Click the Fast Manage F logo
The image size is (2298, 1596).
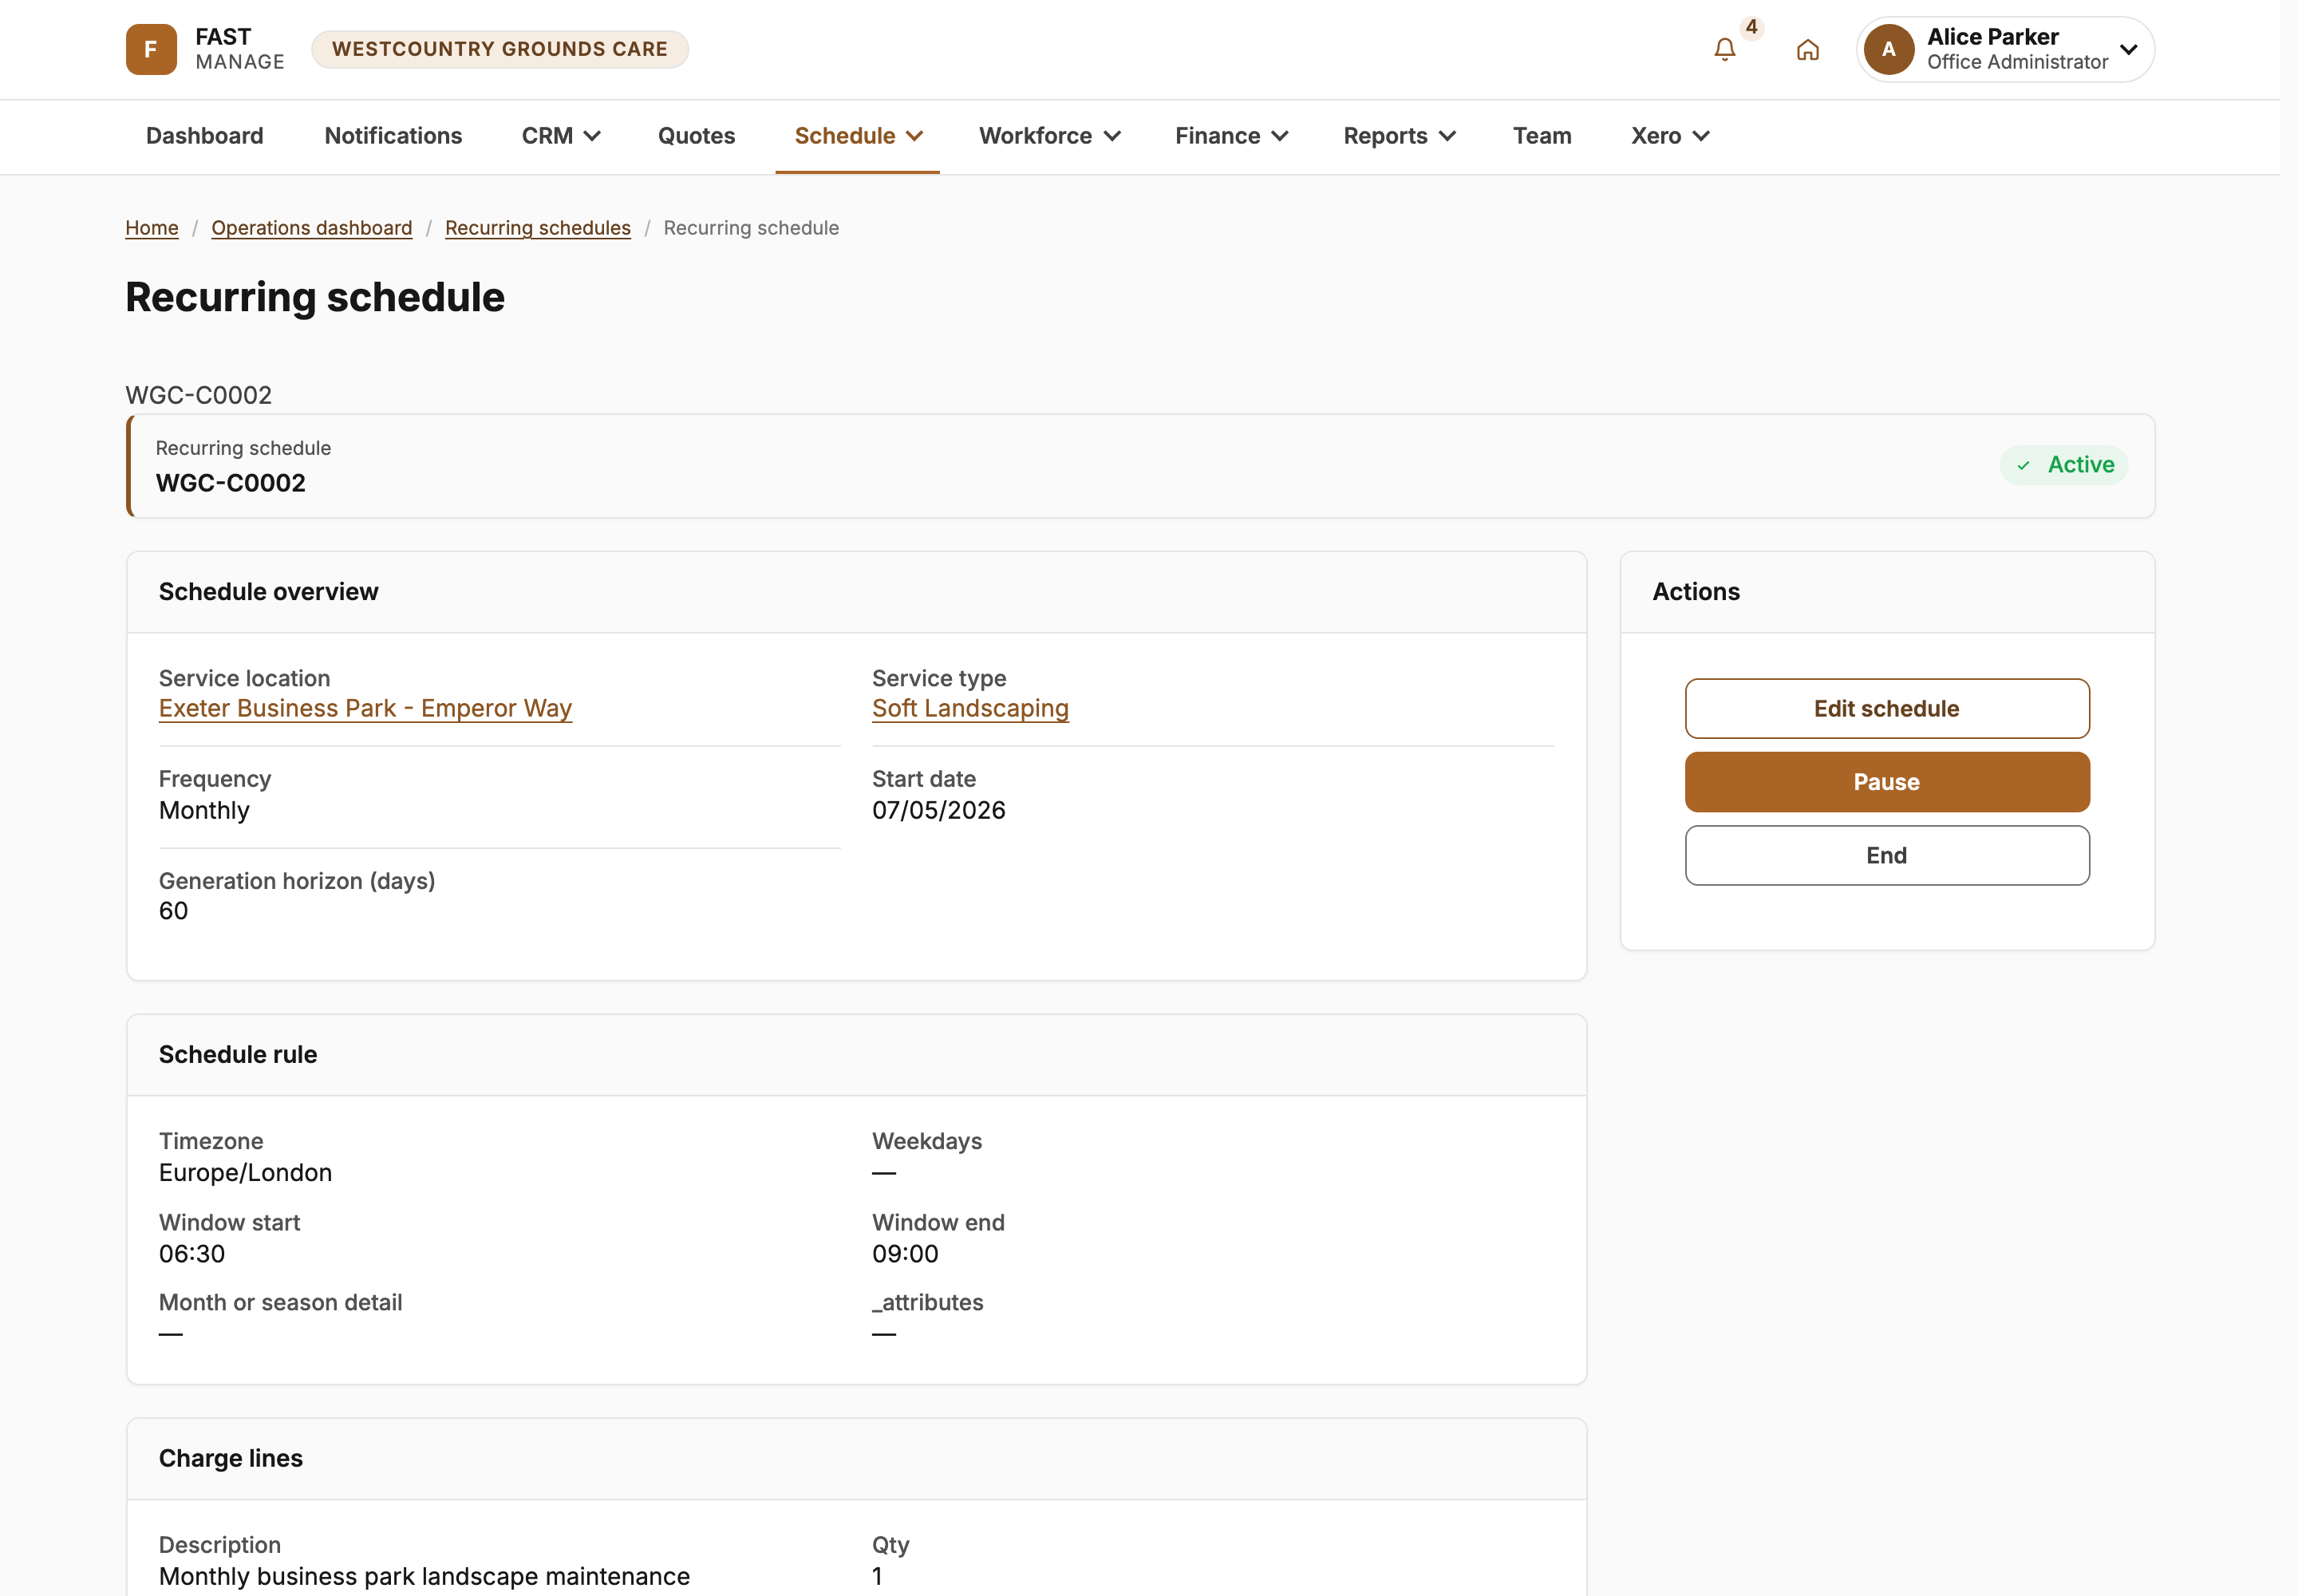pyautogui.click(x=151, y=49)
